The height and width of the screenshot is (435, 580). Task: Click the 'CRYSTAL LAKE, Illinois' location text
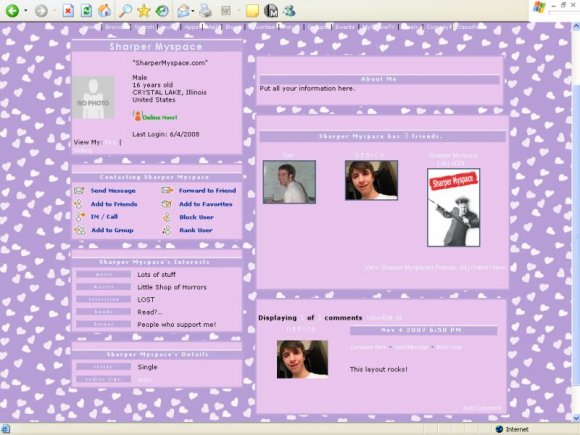[x=169, y=92]
